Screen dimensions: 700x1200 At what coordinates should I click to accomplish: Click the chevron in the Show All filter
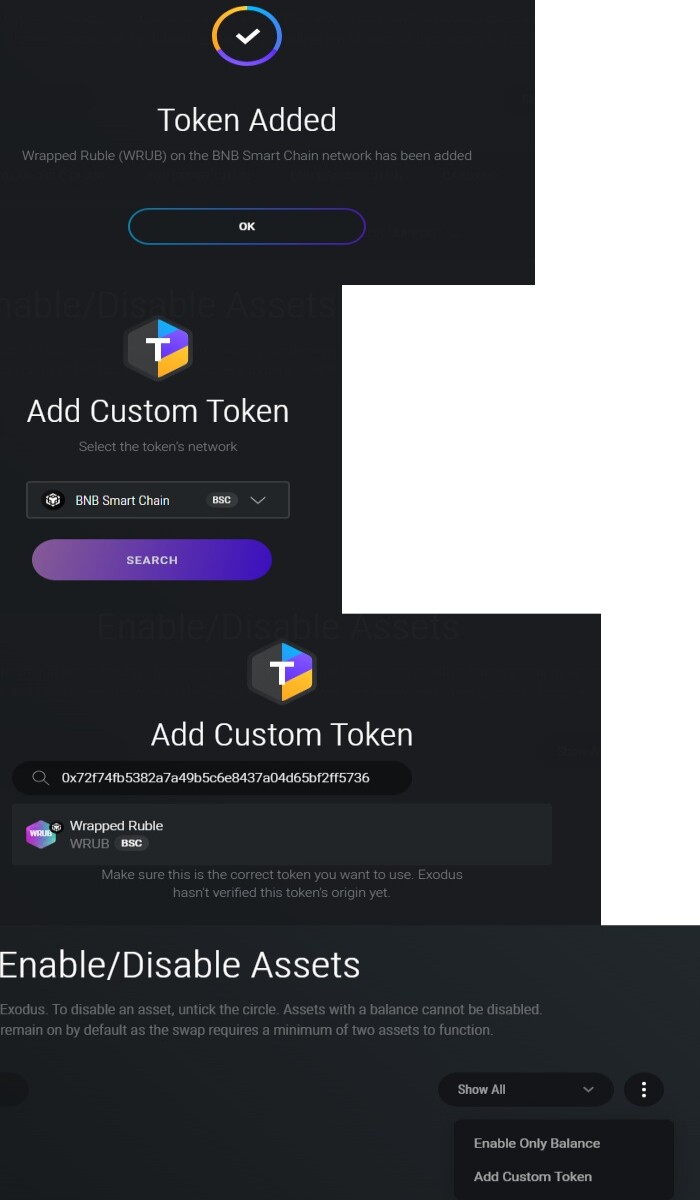point(588,1089)
